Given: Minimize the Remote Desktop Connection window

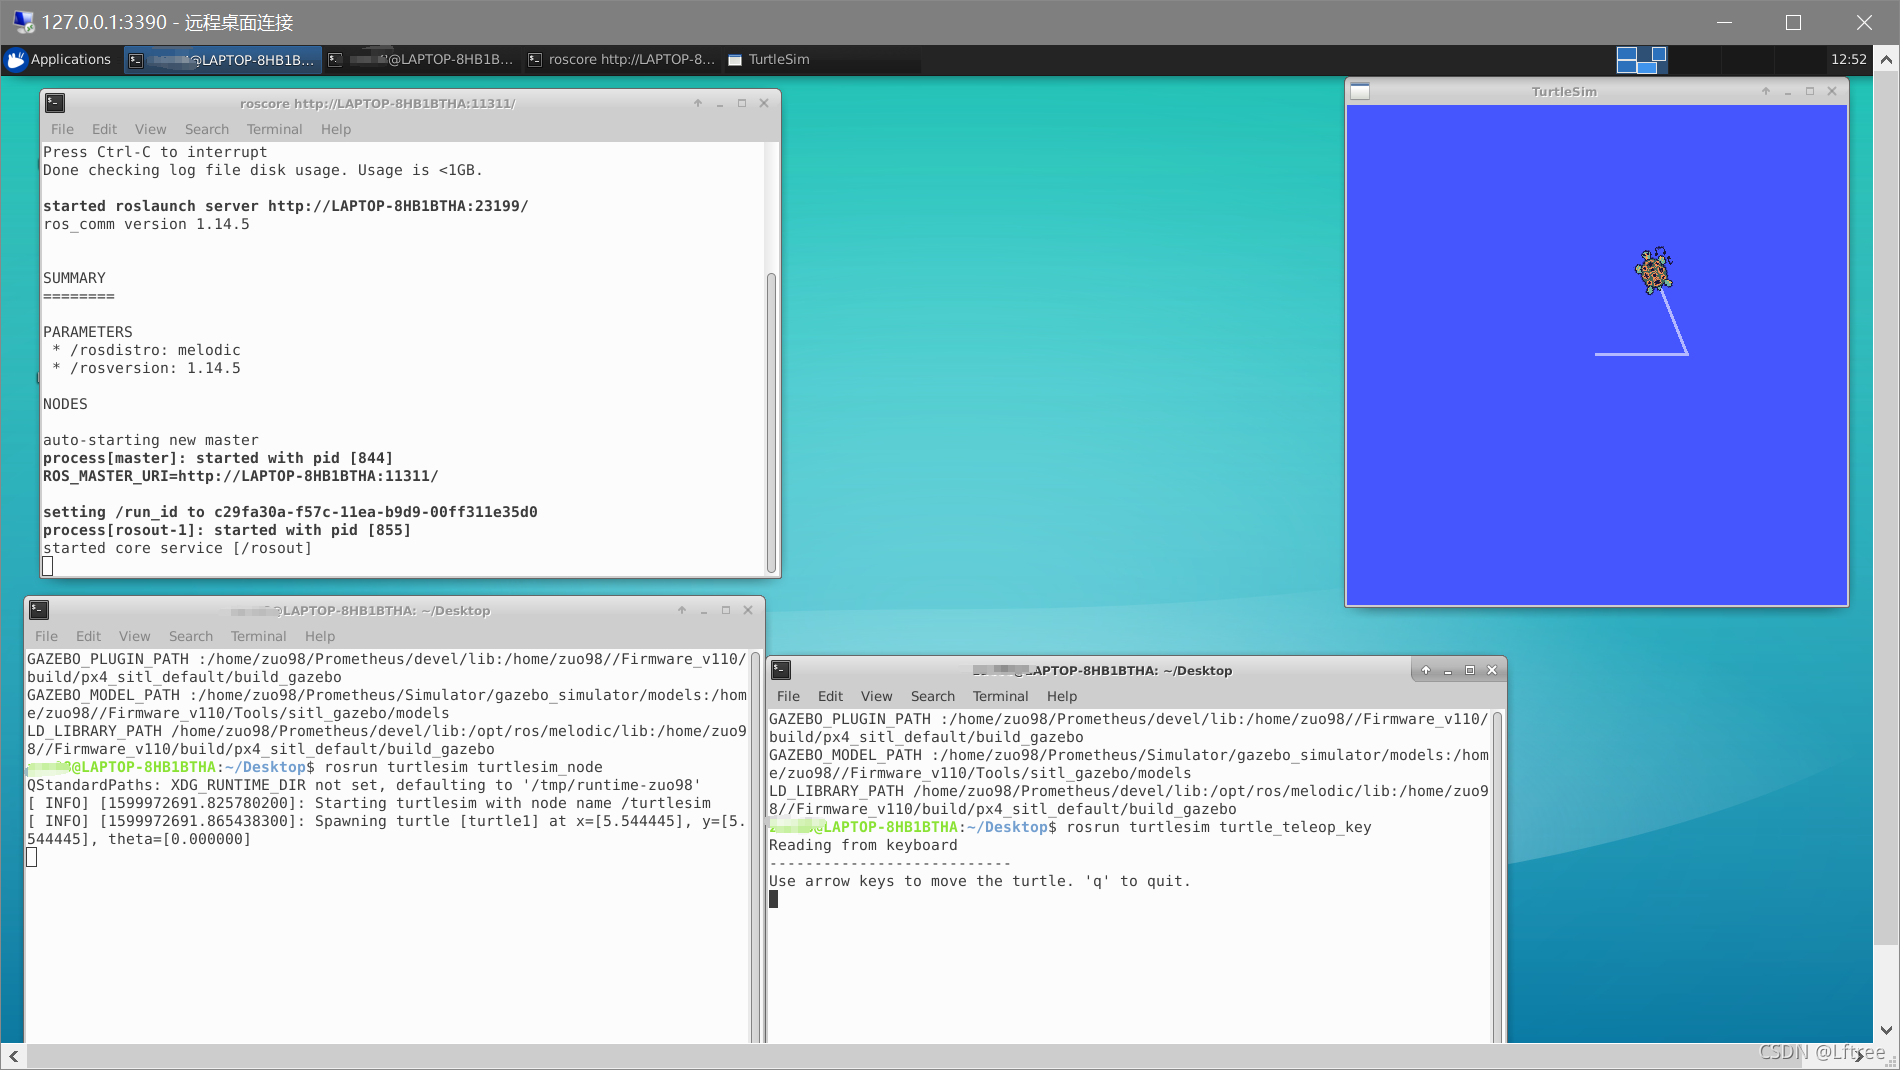Looking at the screenshot, I should click(x=1725, y=22).
